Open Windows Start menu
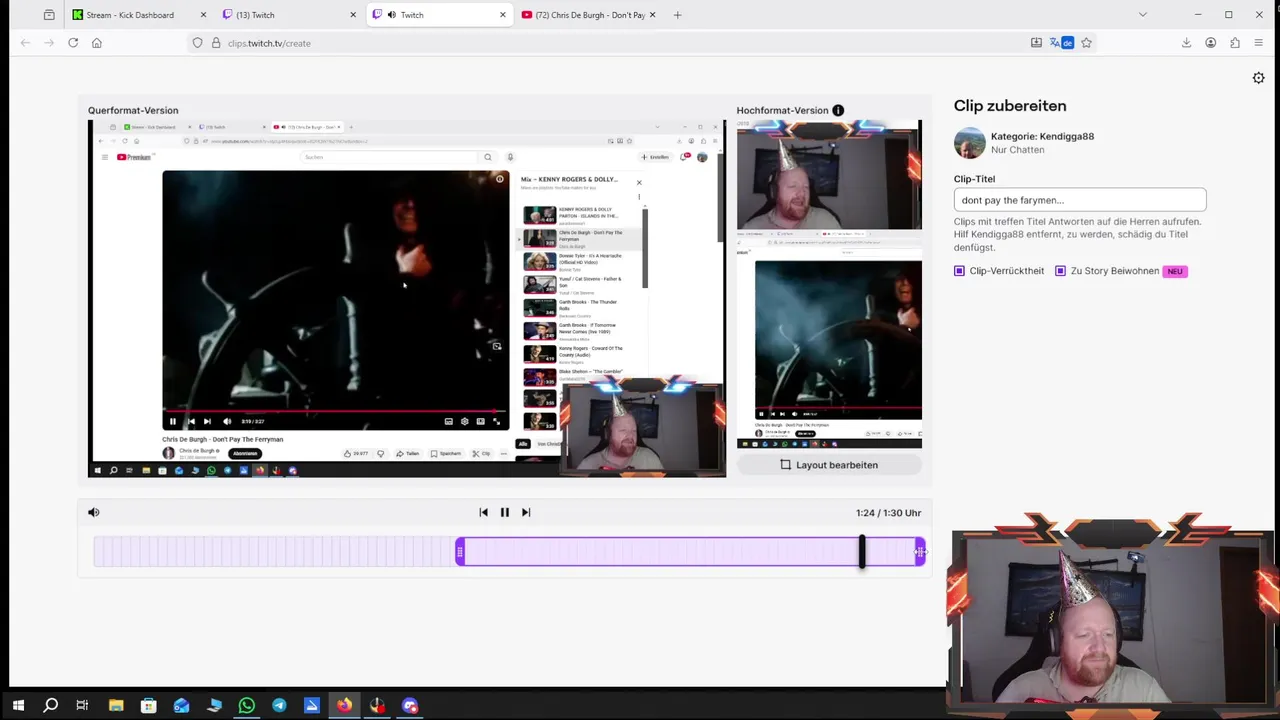Viewport: 1280px width, 720px height. tap(18, 706)
